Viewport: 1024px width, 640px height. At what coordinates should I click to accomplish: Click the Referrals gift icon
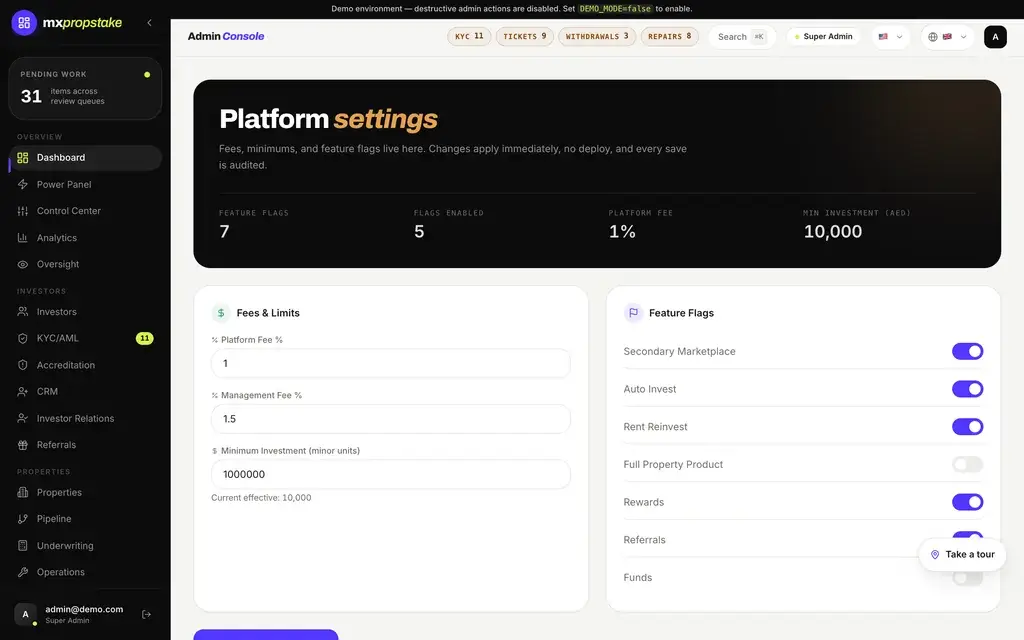[23, 445]
